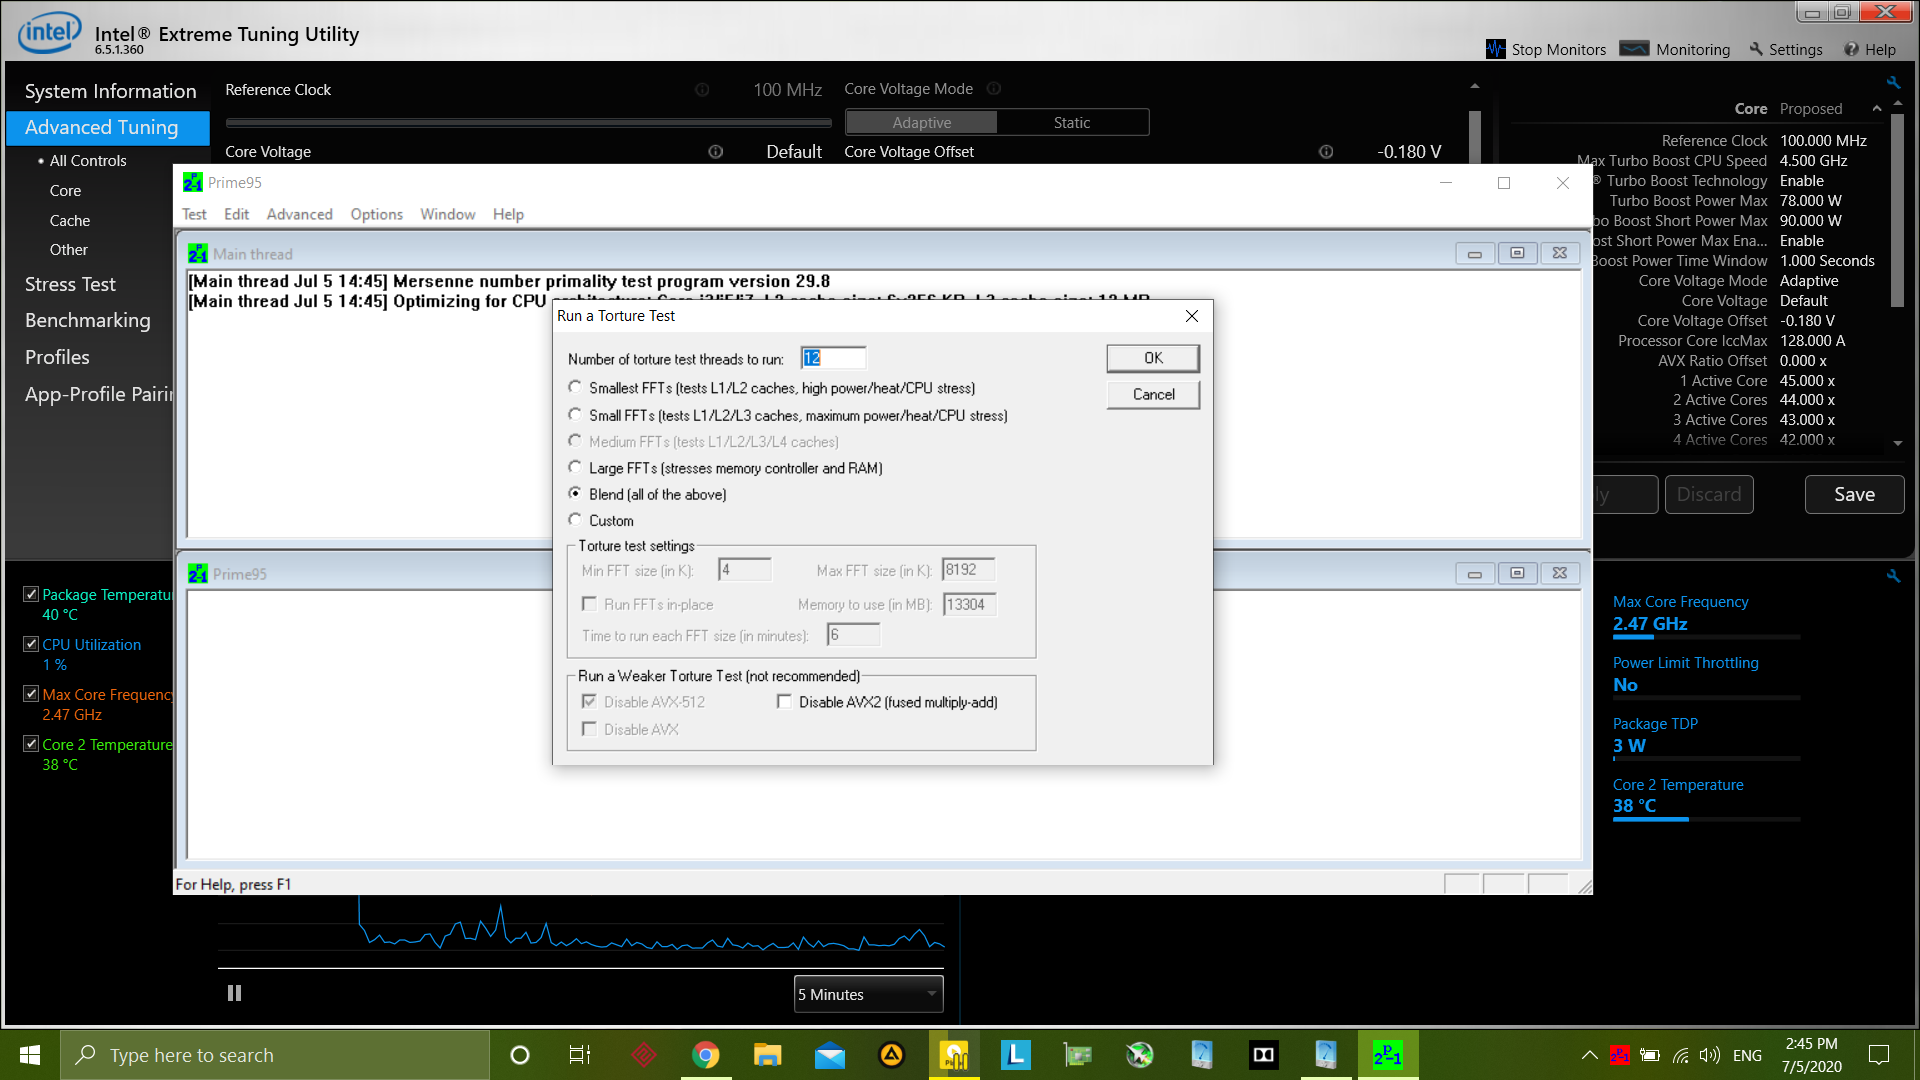Open the 5 Minutes time range dropdown

[x=868, y=994]
